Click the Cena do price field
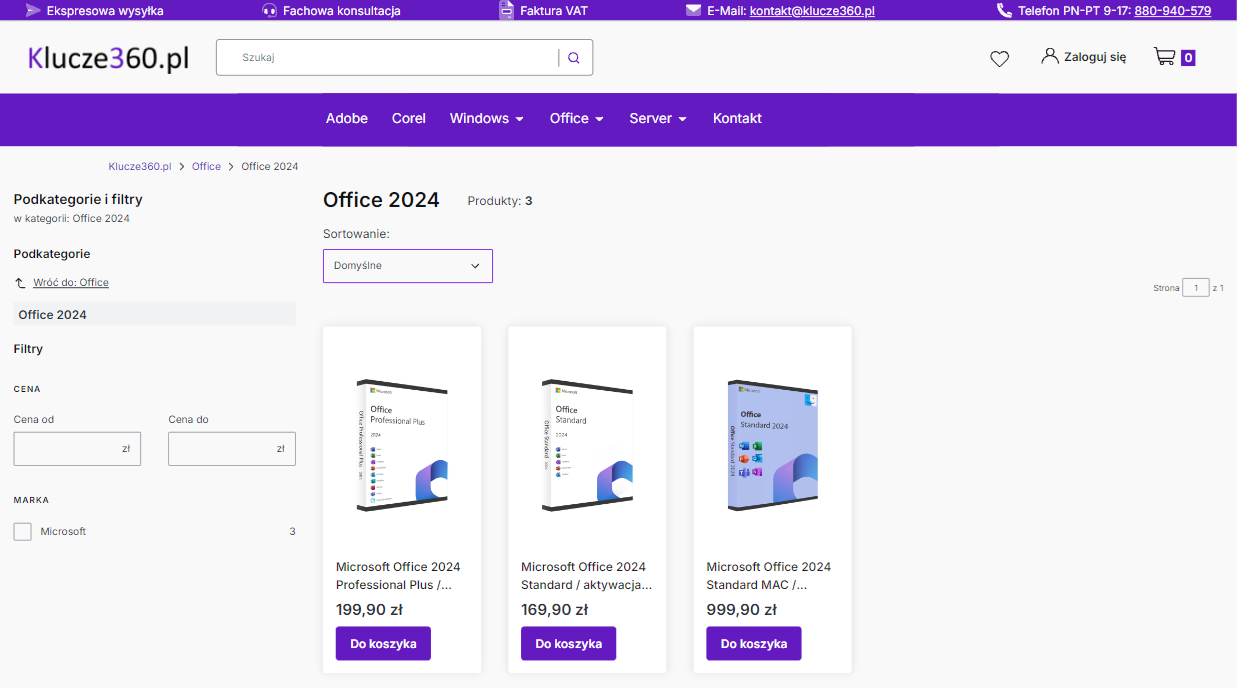 pyautogui.click(x=232, y=449)
